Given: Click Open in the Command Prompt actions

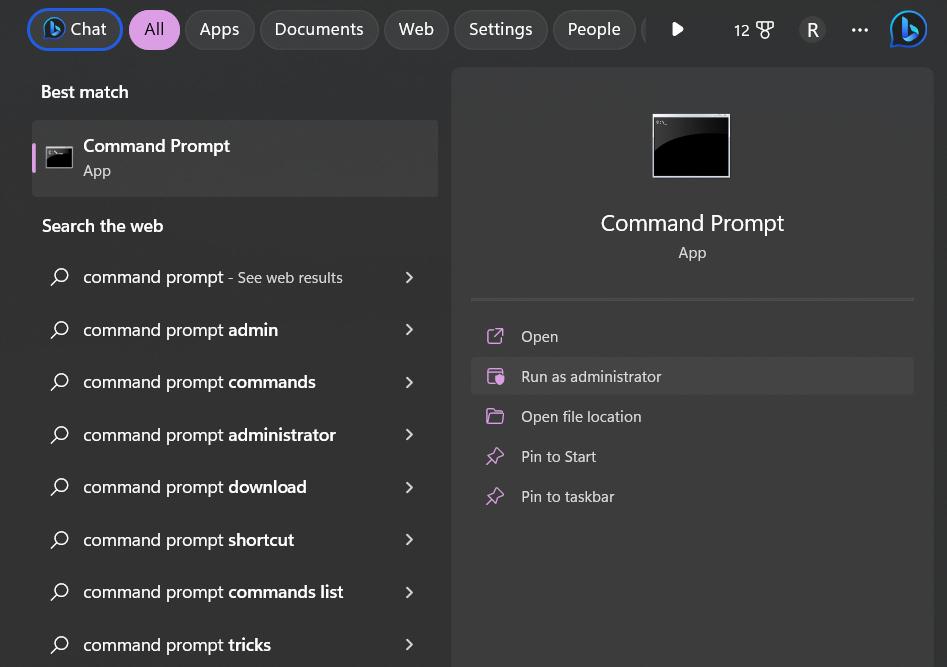Looking at the screenshot, I should pyautogui.click(x=692, y=337).
